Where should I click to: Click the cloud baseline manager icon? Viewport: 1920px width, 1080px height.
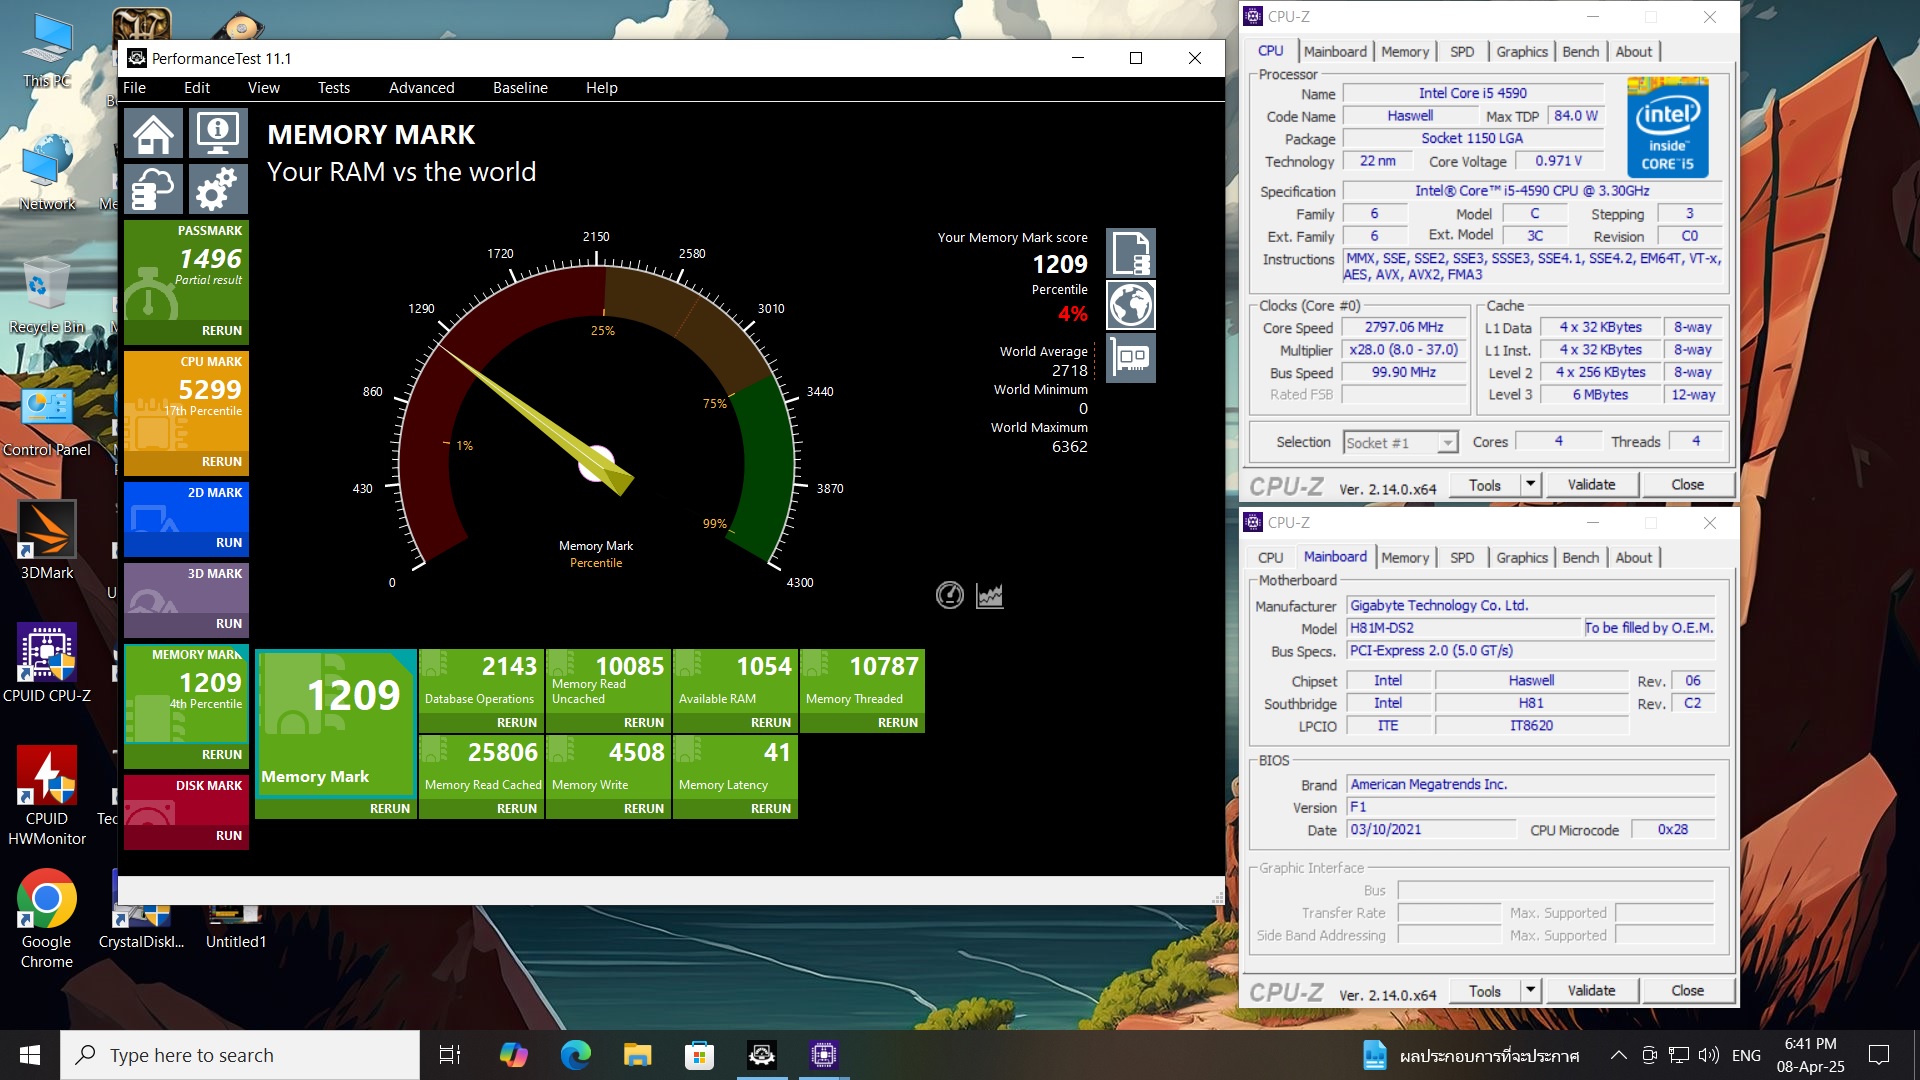pos(154,188)
